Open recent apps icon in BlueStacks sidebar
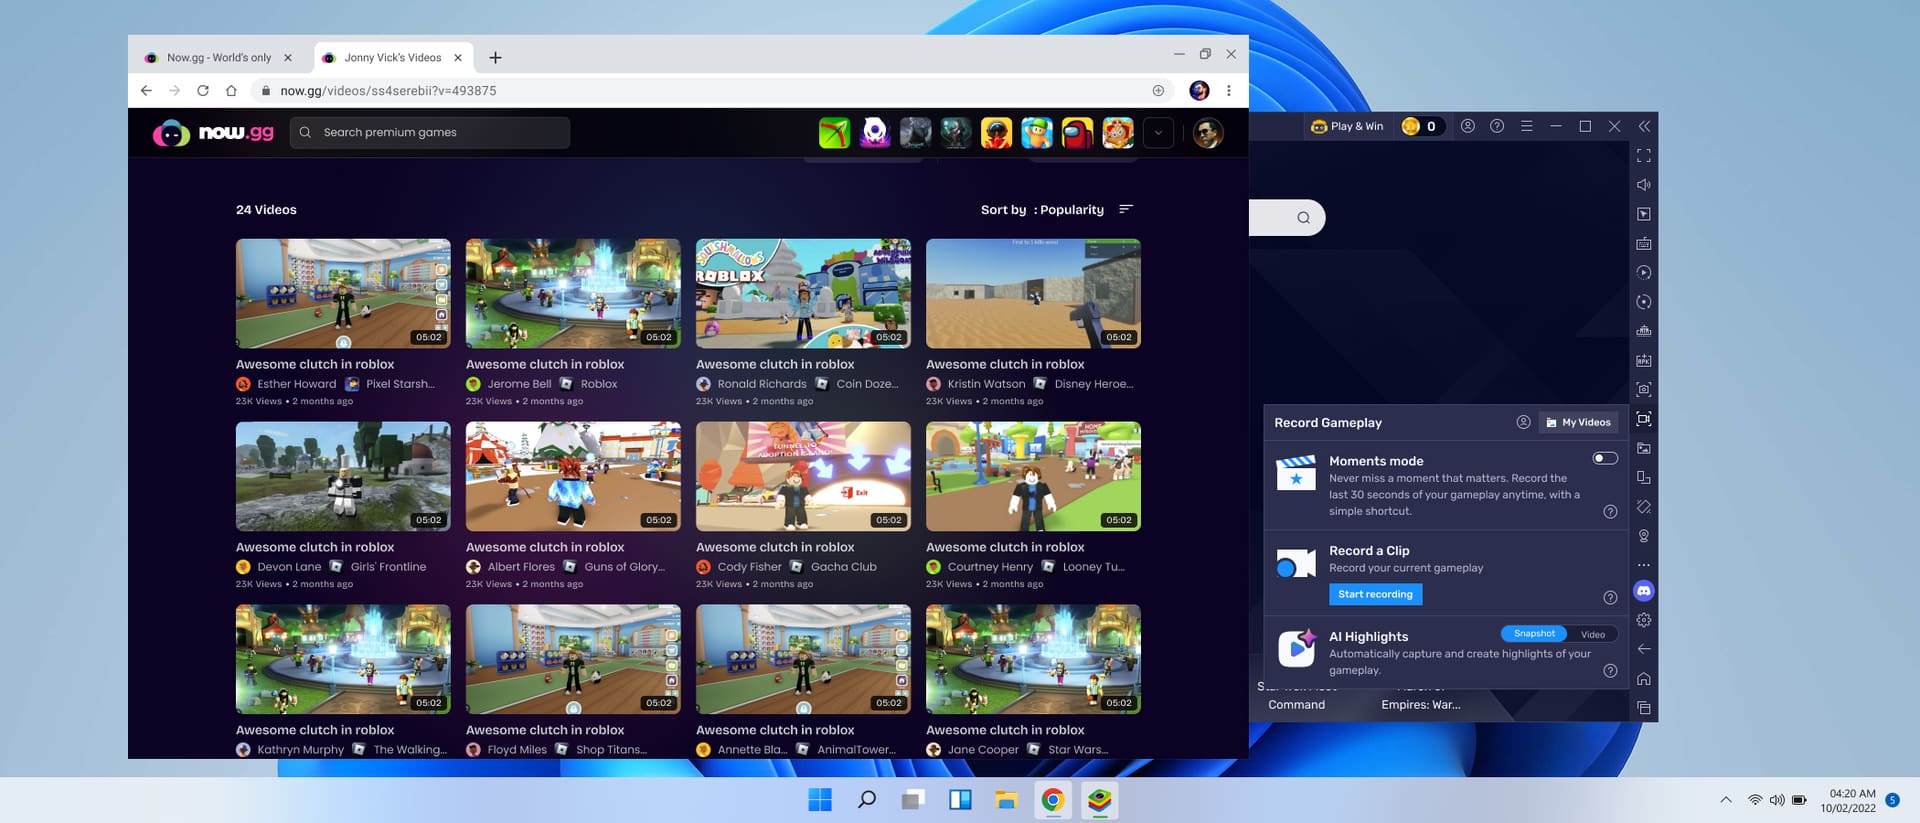 point(1644,708)
